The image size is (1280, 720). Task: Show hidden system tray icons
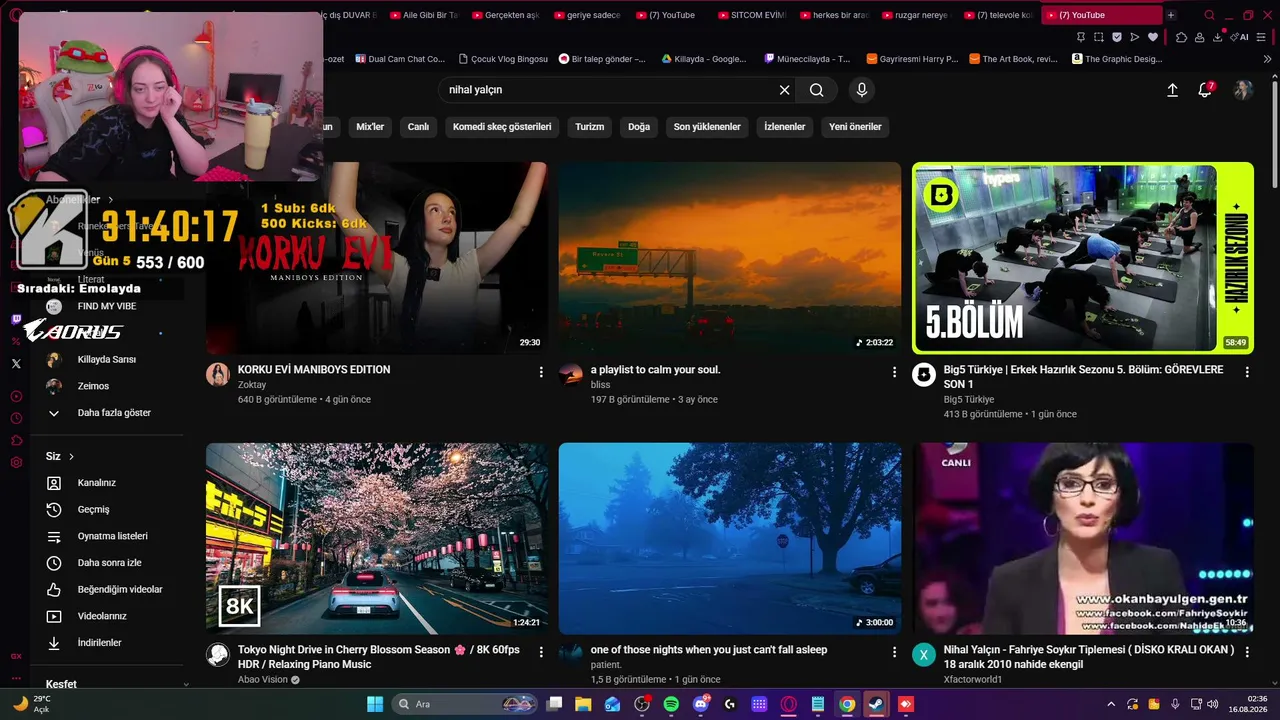coord(1110,704)
